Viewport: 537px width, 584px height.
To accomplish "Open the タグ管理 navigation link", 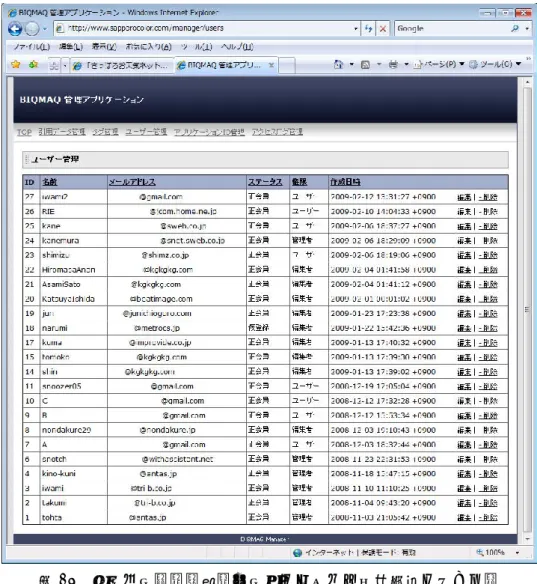I will (105, 132).
